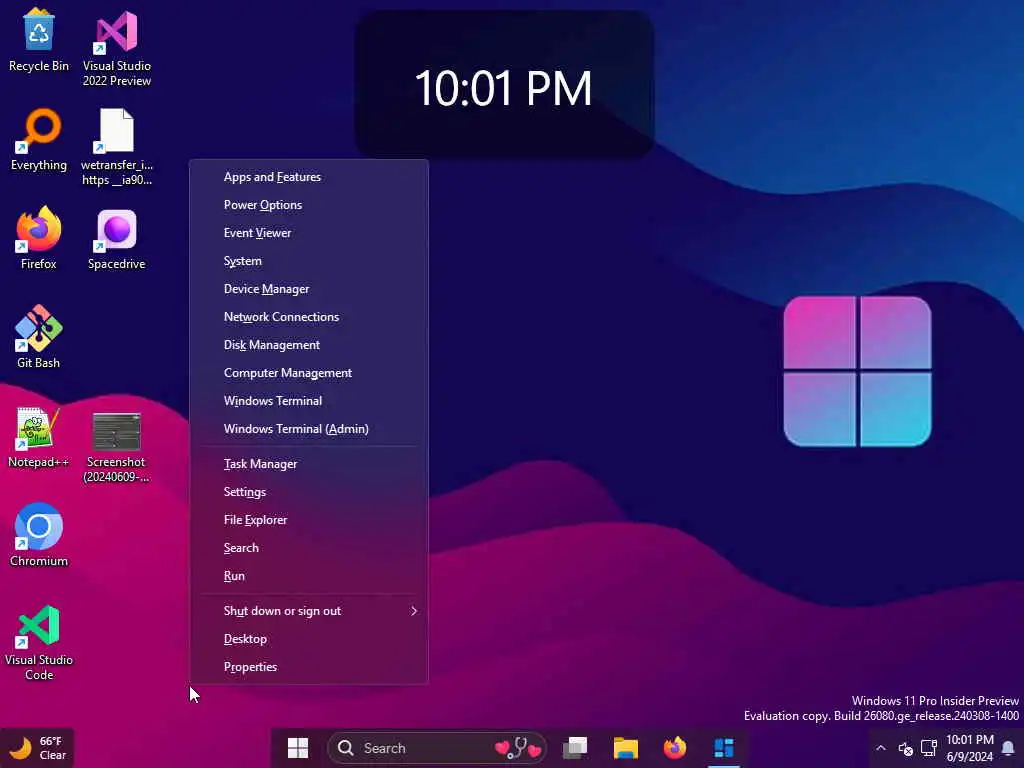This screenshot has height=768, width=1024.
Task: Click the Windows Start button on the taskbar
Action: (x=298, y=748)
